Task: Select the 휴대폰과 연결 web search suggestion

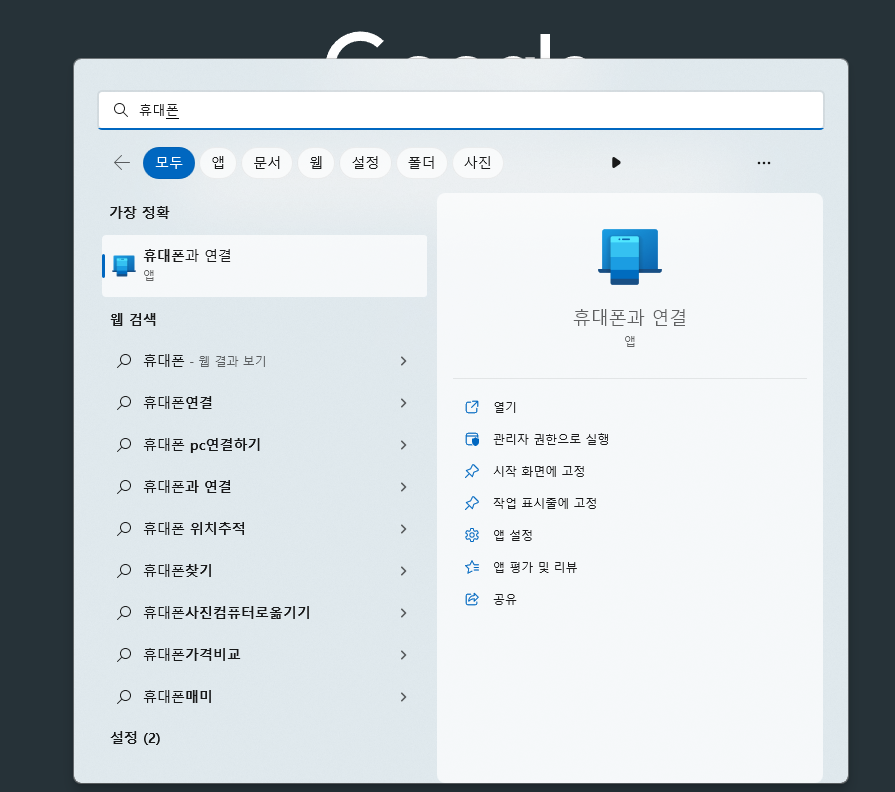Action: click(x=264, y=487)
